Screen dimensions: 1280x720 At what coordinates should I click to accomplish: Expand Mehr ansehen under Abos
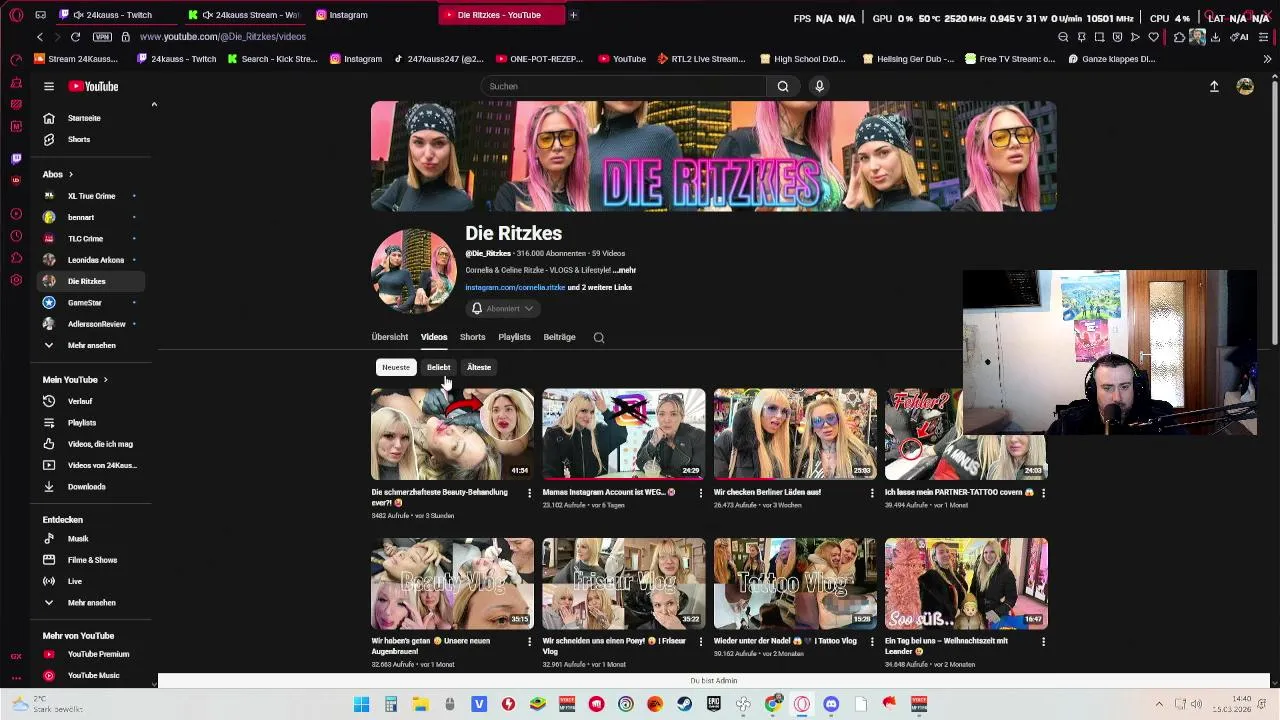91,345
